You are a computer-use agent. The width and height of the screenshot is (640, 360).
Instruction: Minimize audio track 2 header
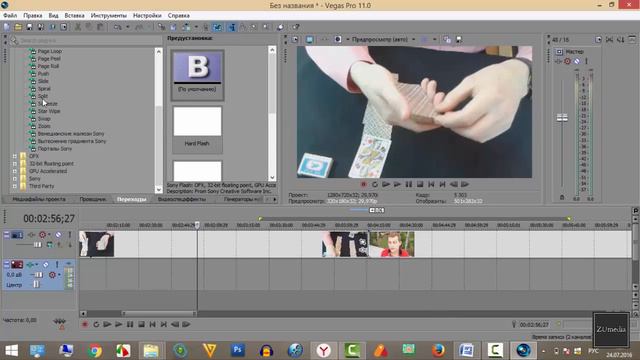pos(6,264)
